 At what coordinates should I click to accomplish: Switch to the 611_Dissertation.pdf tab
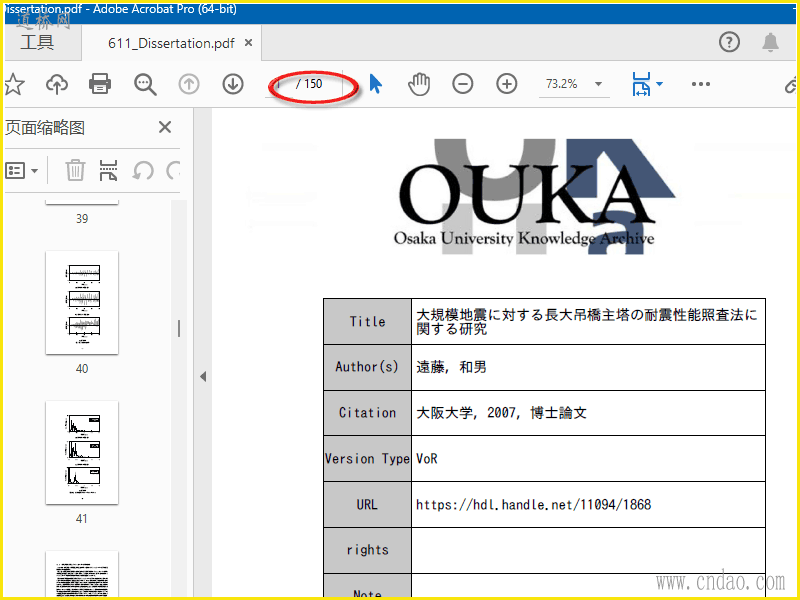[171, 43]
